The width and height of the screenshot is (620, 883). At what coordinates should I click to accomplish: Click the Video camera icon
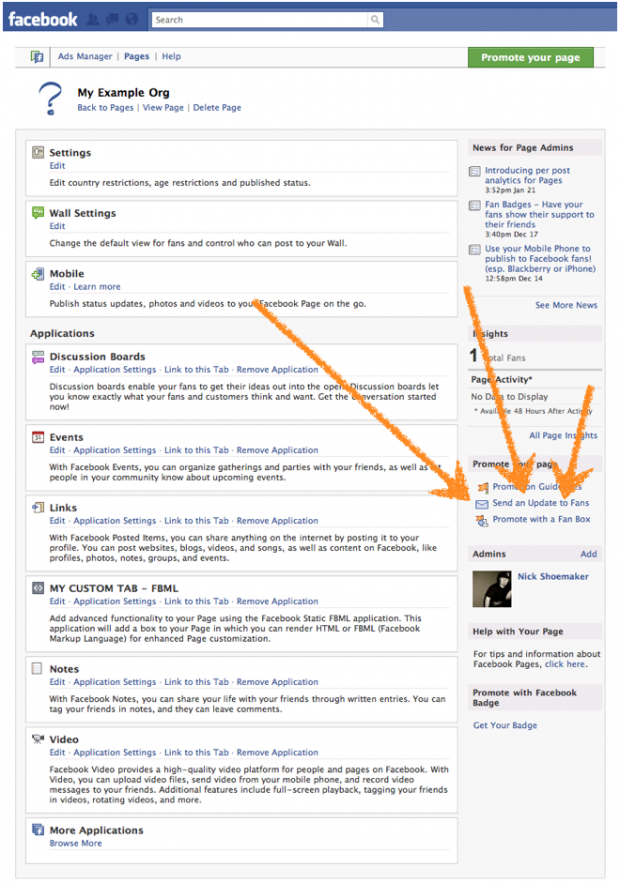click(38, 739)
